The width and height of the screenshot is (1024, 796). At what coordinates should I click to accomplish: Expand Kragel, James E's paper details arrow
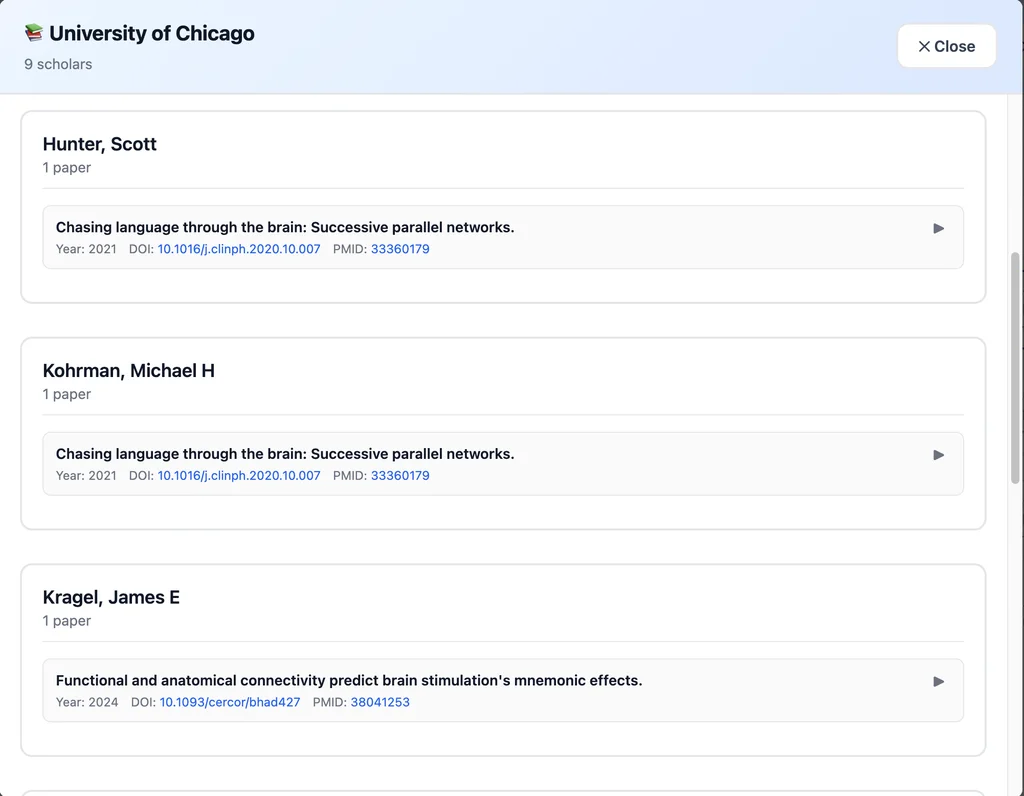[938, 682]
